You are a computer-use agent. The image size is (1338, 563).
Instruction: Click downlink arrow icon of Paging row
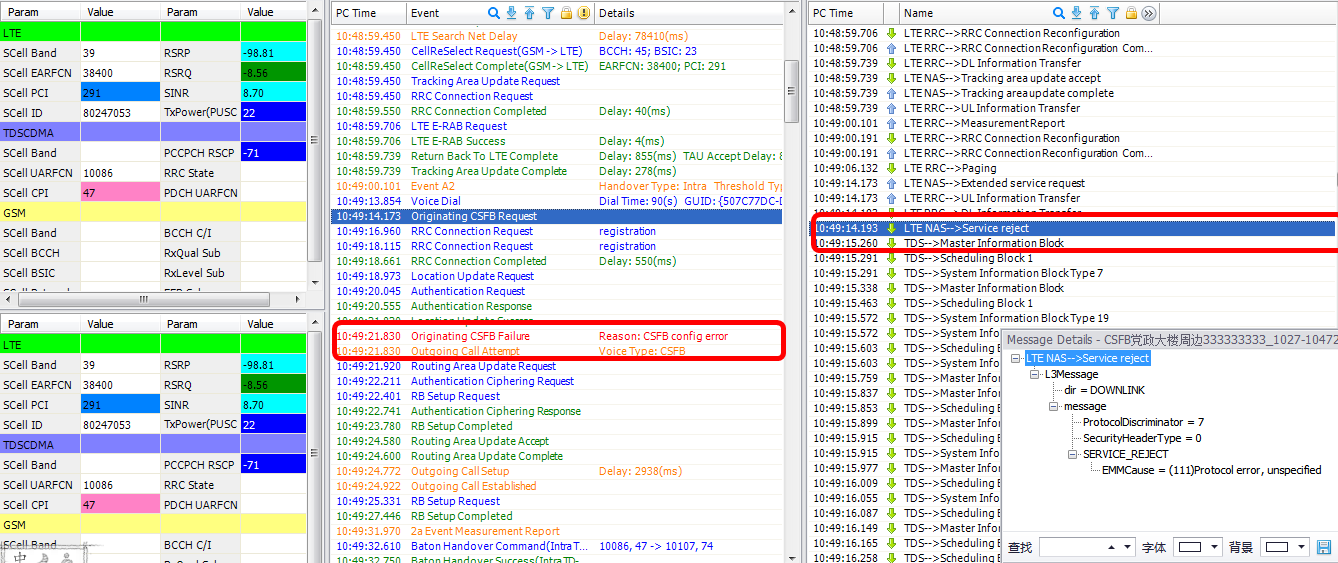point(892,168)
